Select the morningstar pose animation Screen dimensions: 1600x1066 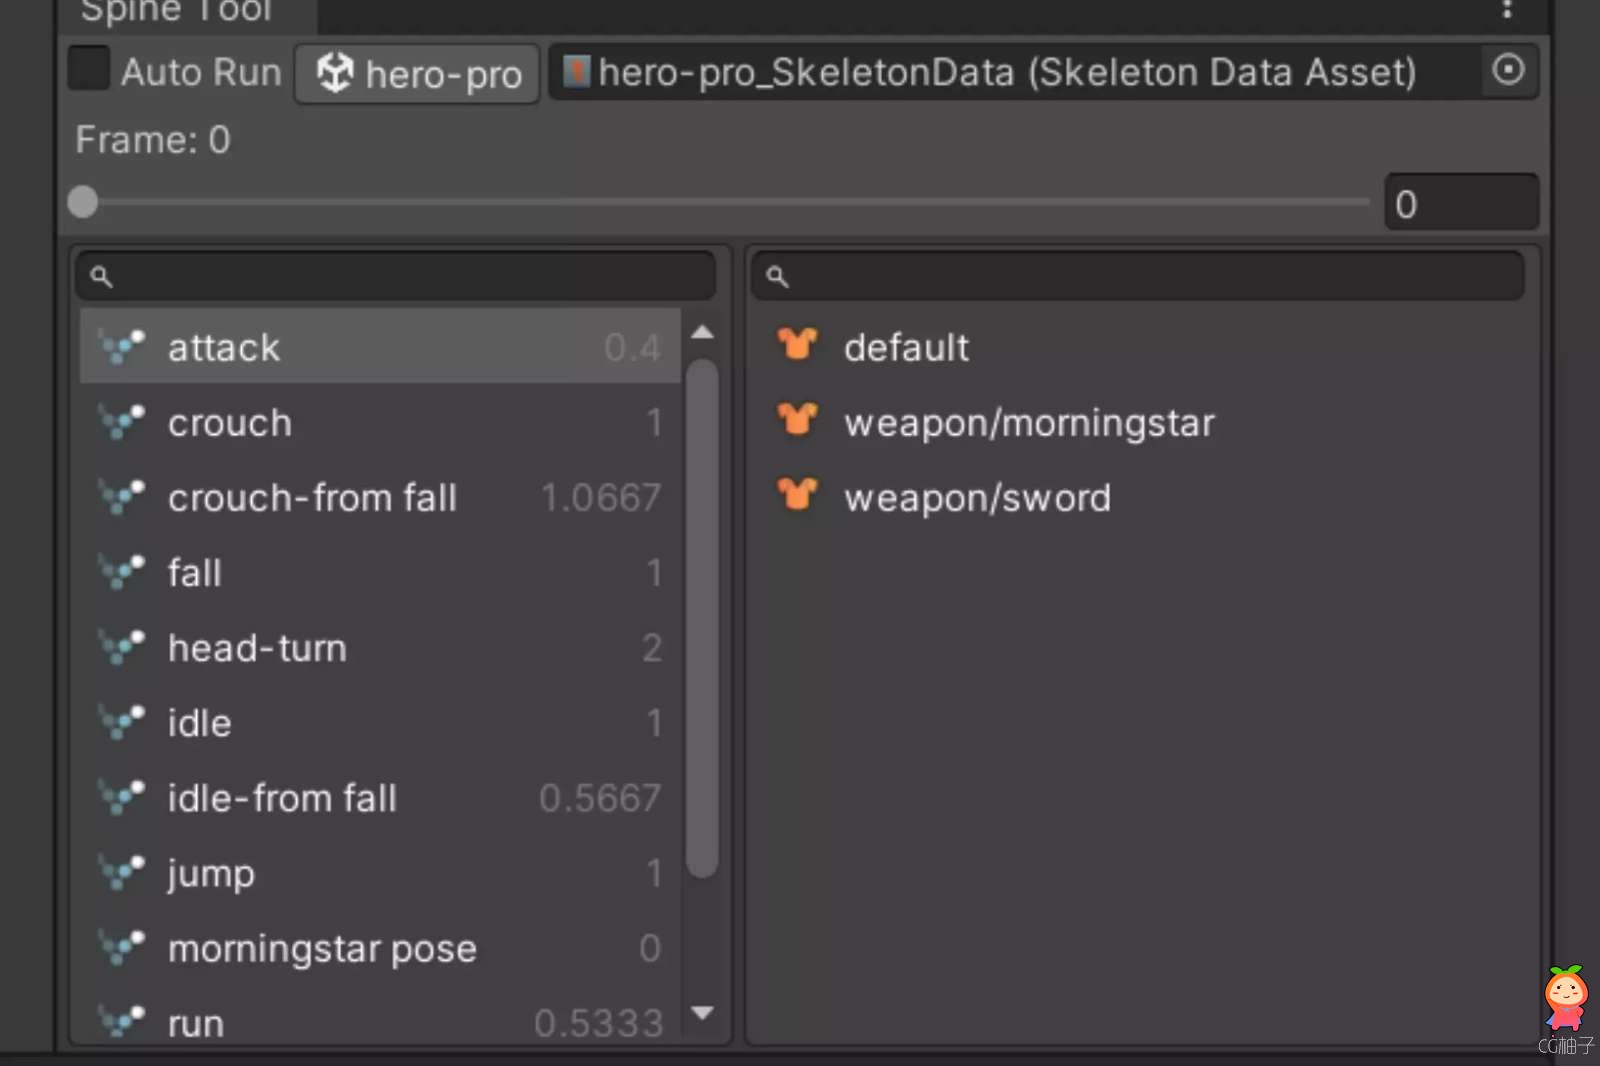click(380, 947)
